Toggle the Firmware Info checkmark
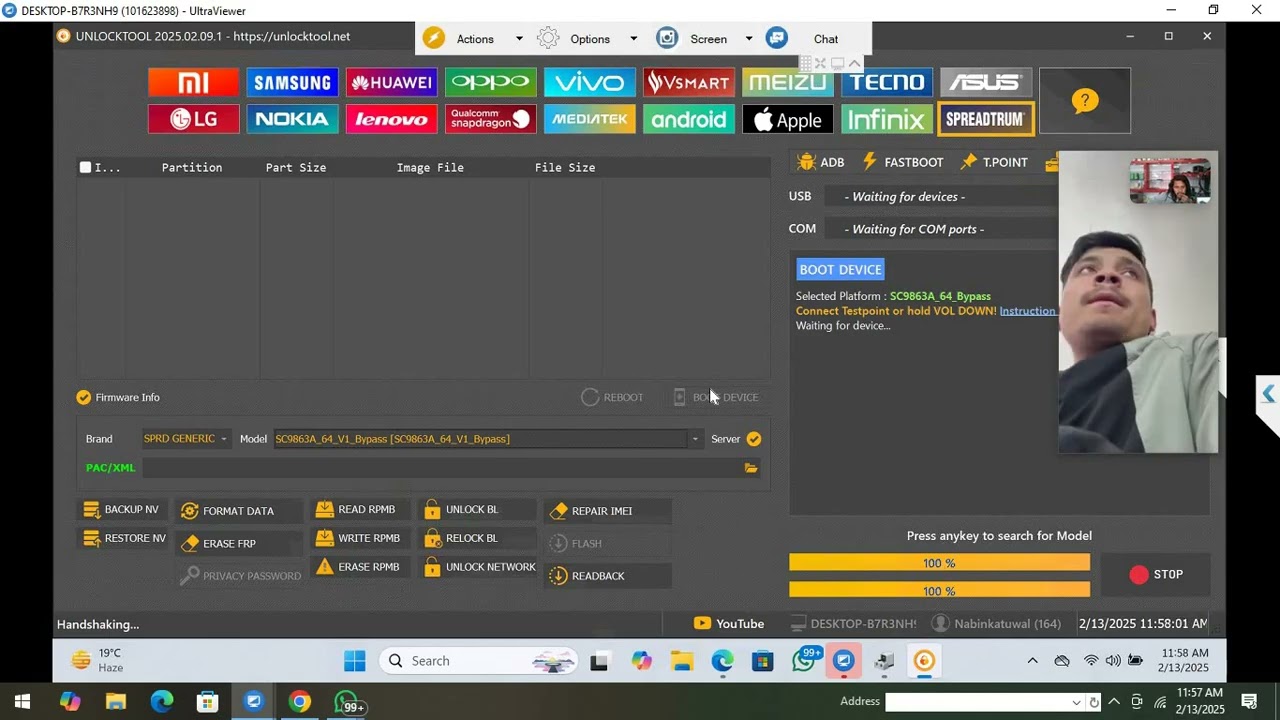Image resolution: width=1280 pixels, height=720 pixels. (84, 397)
